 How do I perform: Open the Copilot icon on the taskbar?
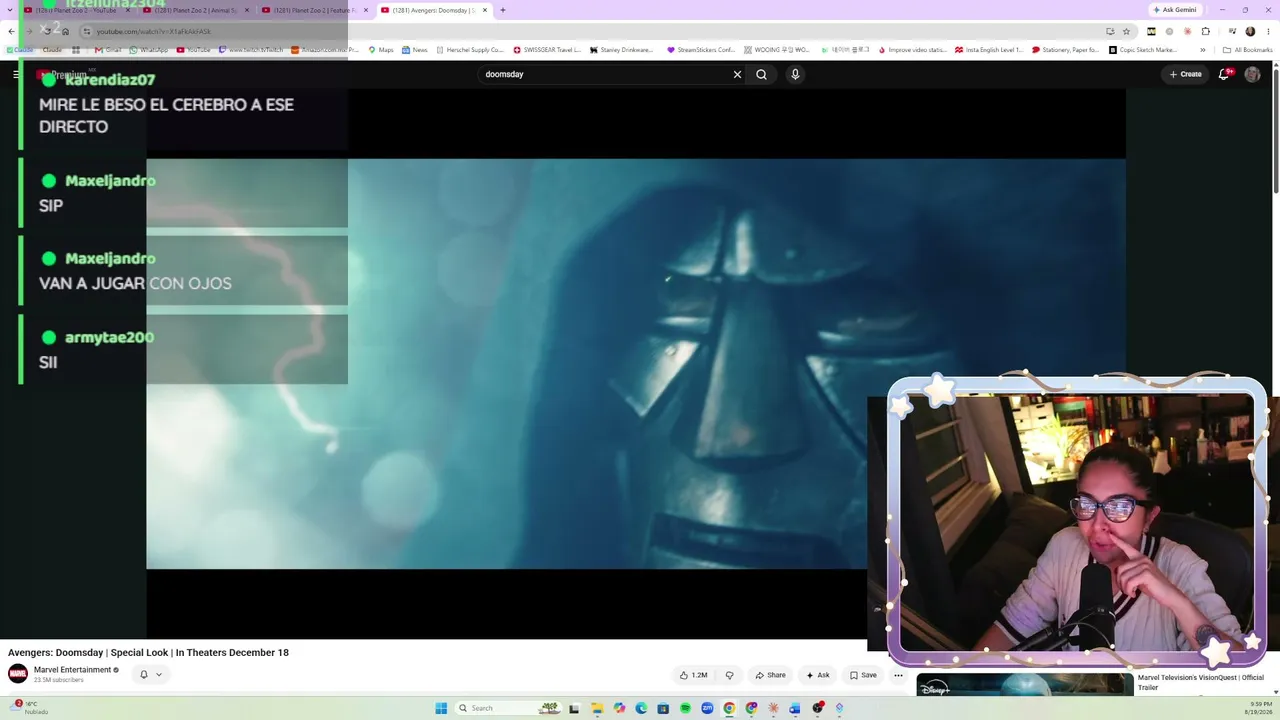tap(619, 708)
